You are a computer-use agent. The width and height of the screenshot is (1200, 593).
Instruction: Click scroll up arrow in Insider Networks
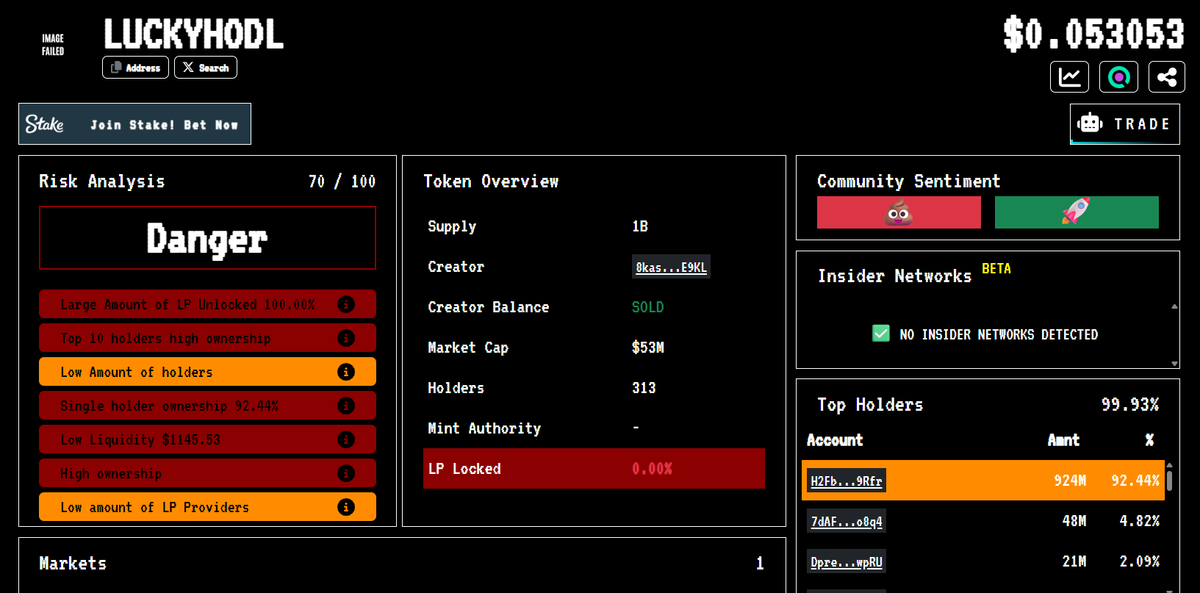[x=1174, y=306]
